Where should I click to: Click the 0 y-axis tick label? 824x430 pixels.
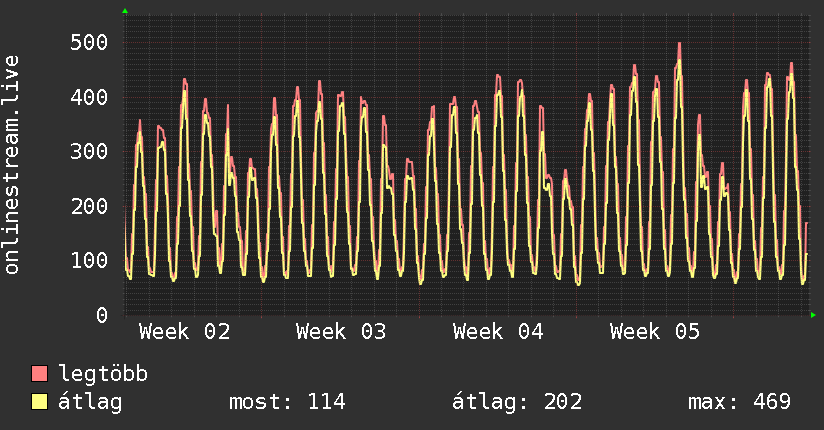coord(101,315)
